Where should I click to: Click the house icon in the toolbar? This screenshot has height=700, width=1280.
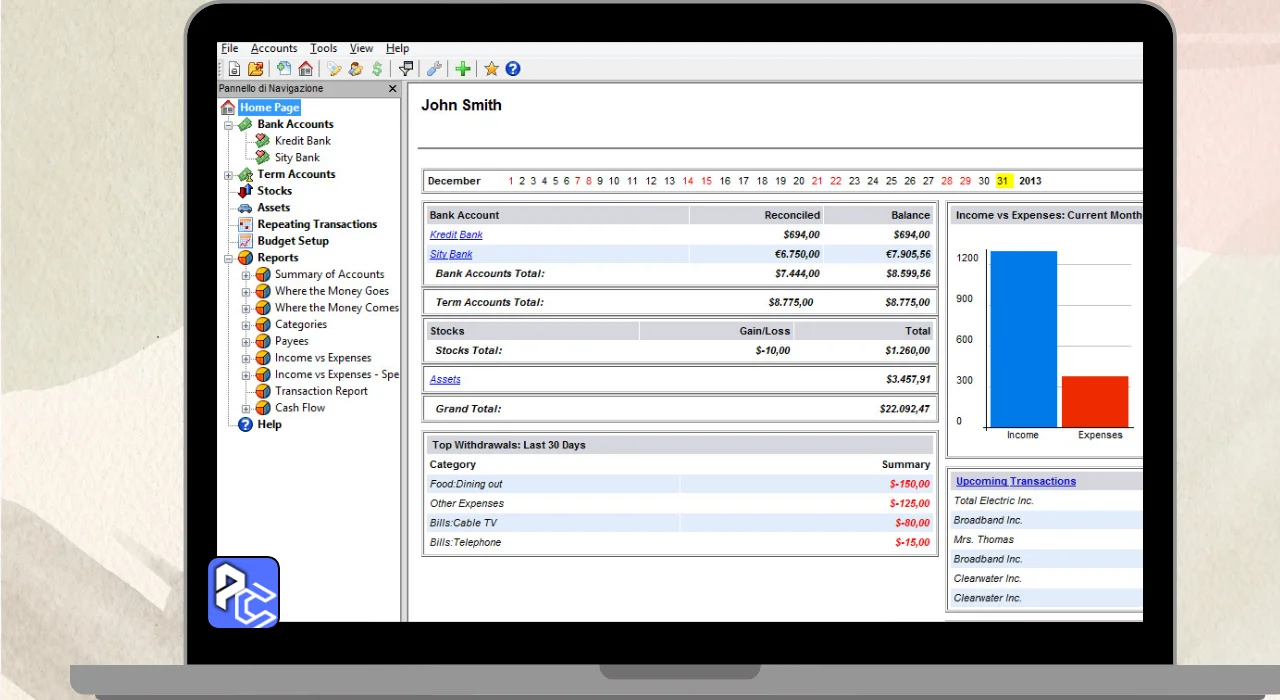click(x=305, y=69)
